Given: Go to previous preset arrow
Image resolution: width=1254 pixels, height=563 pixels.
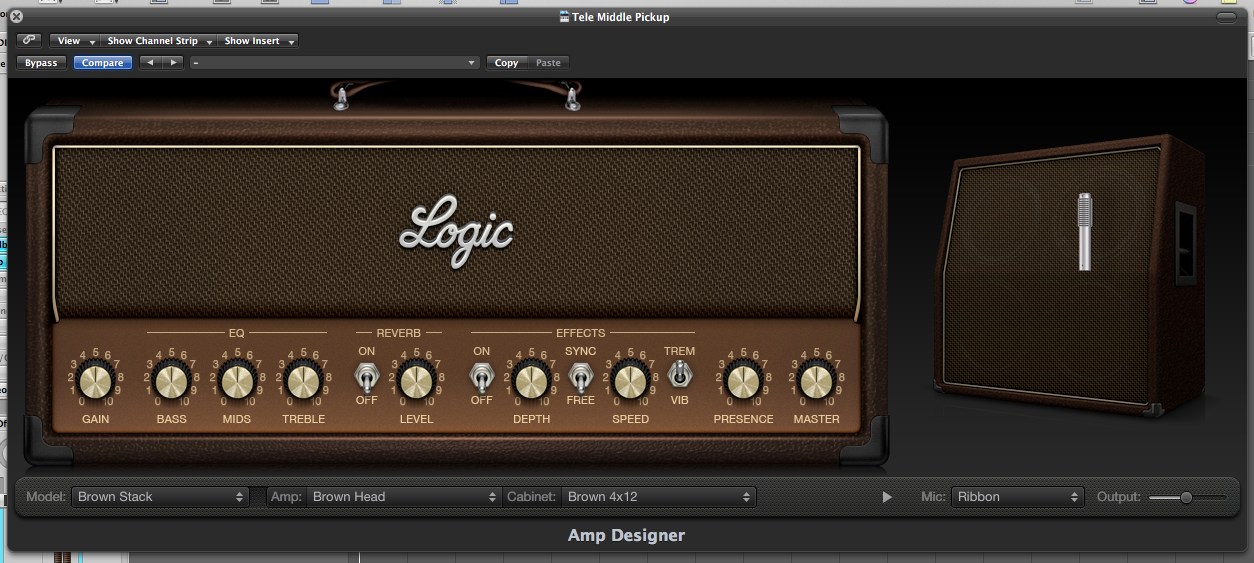Looking at the screenshot, I should (x=150, y=63).
